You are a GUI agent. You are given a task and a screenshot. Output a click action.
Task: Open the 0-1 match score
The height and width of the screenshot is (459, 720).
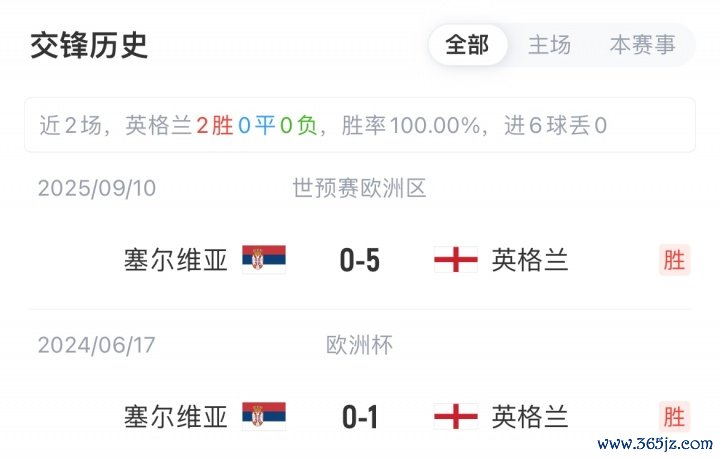(360, 417)
